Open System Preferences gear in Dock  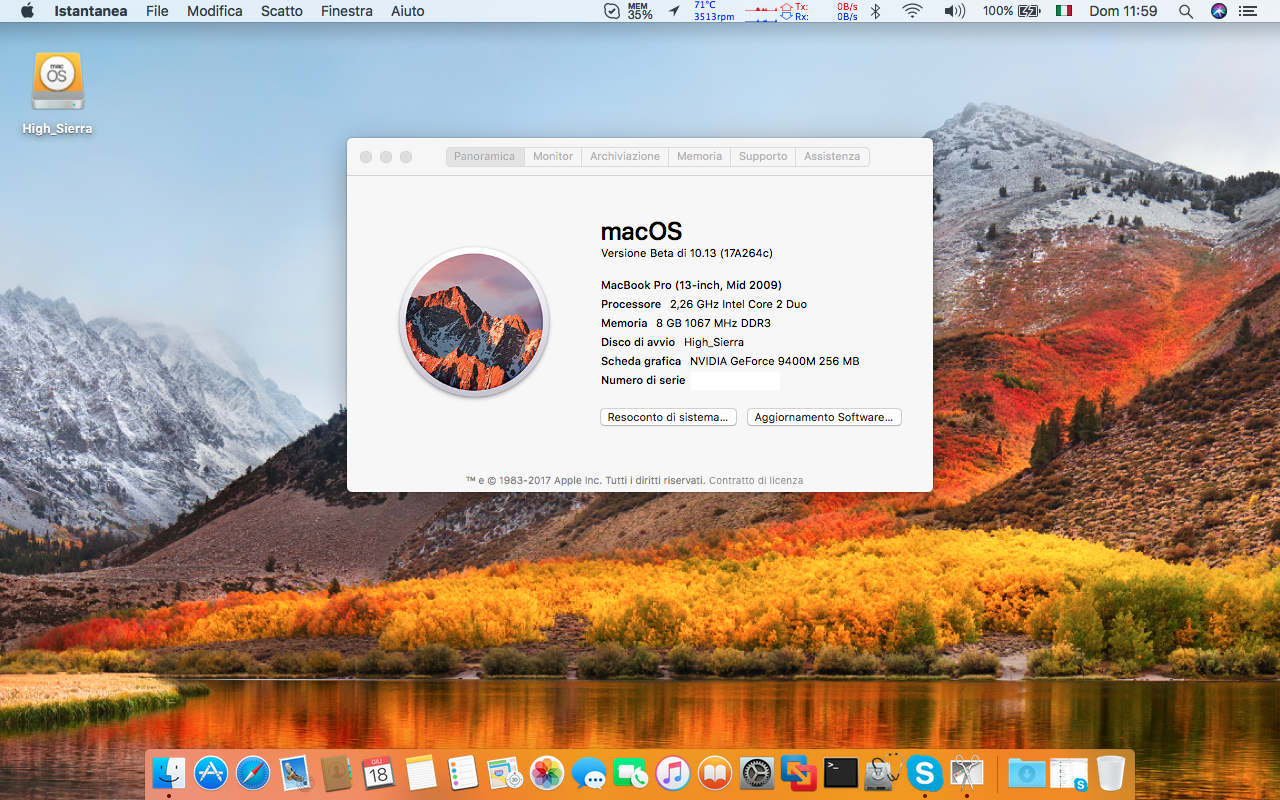coord(757,773)
